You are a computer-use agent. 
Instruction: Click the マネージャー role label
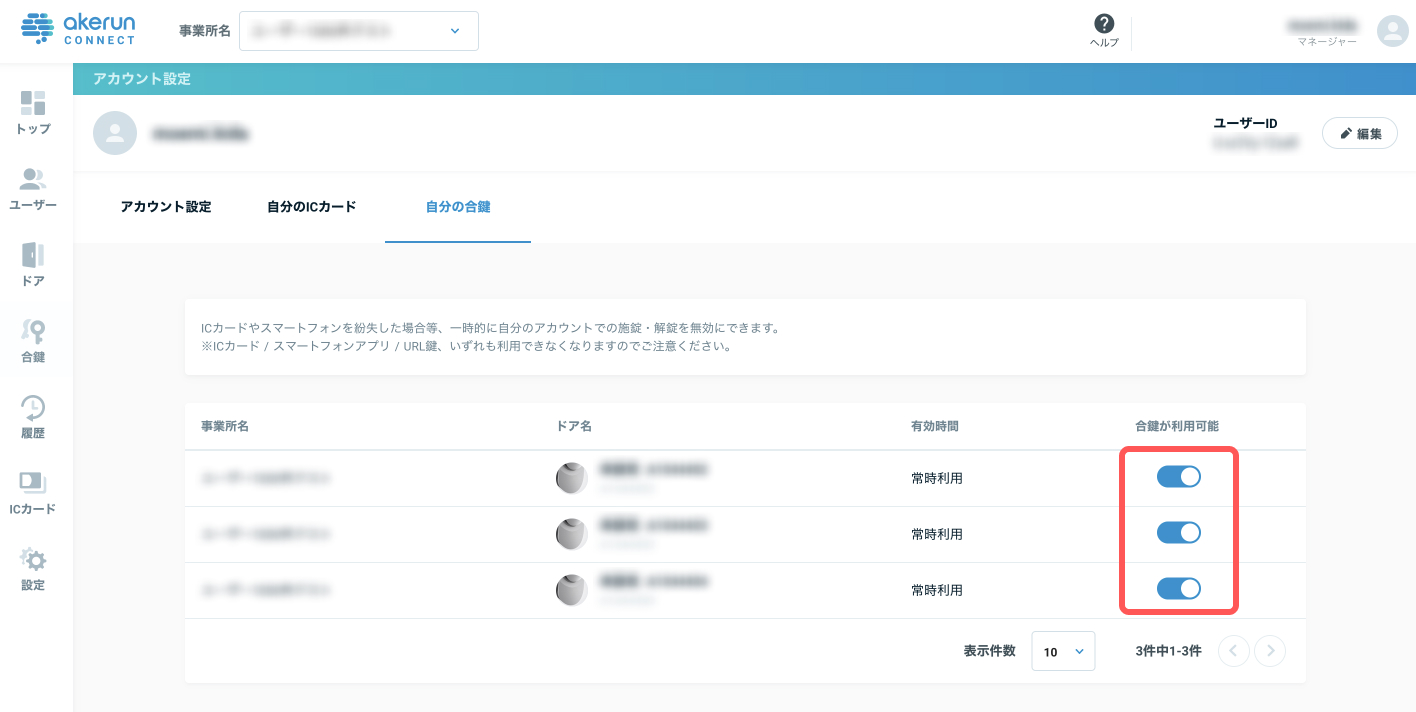1327,42
